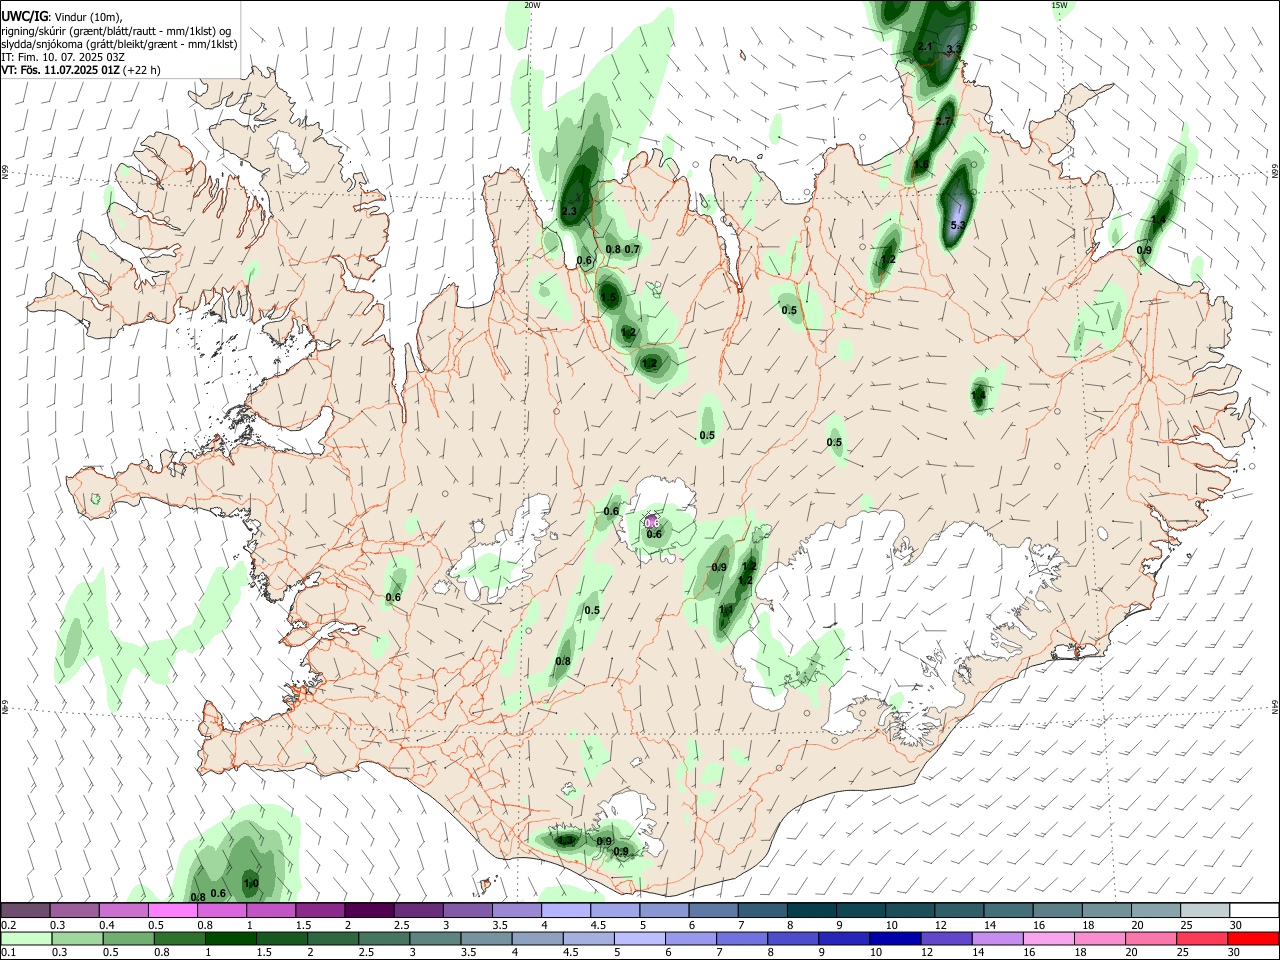Click the 1.0 value offshore southwest
1280x960 pixels.
pyautogui.click(x=251, y=883)
